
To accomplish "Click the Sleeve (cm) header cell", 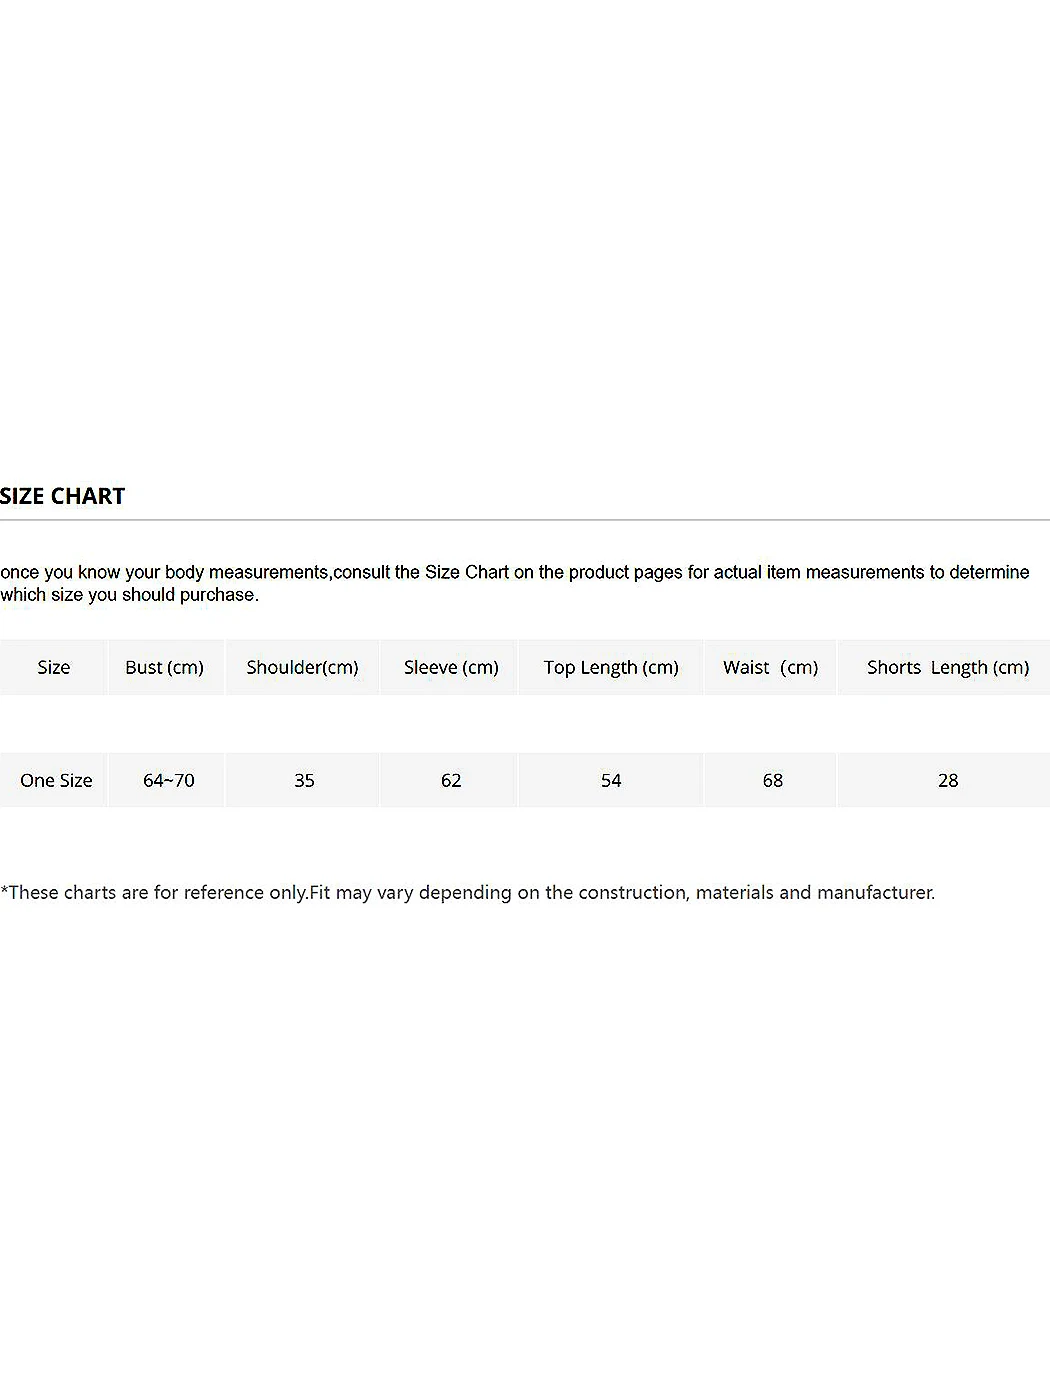I will pyautogui.click(x=451, y=667).
